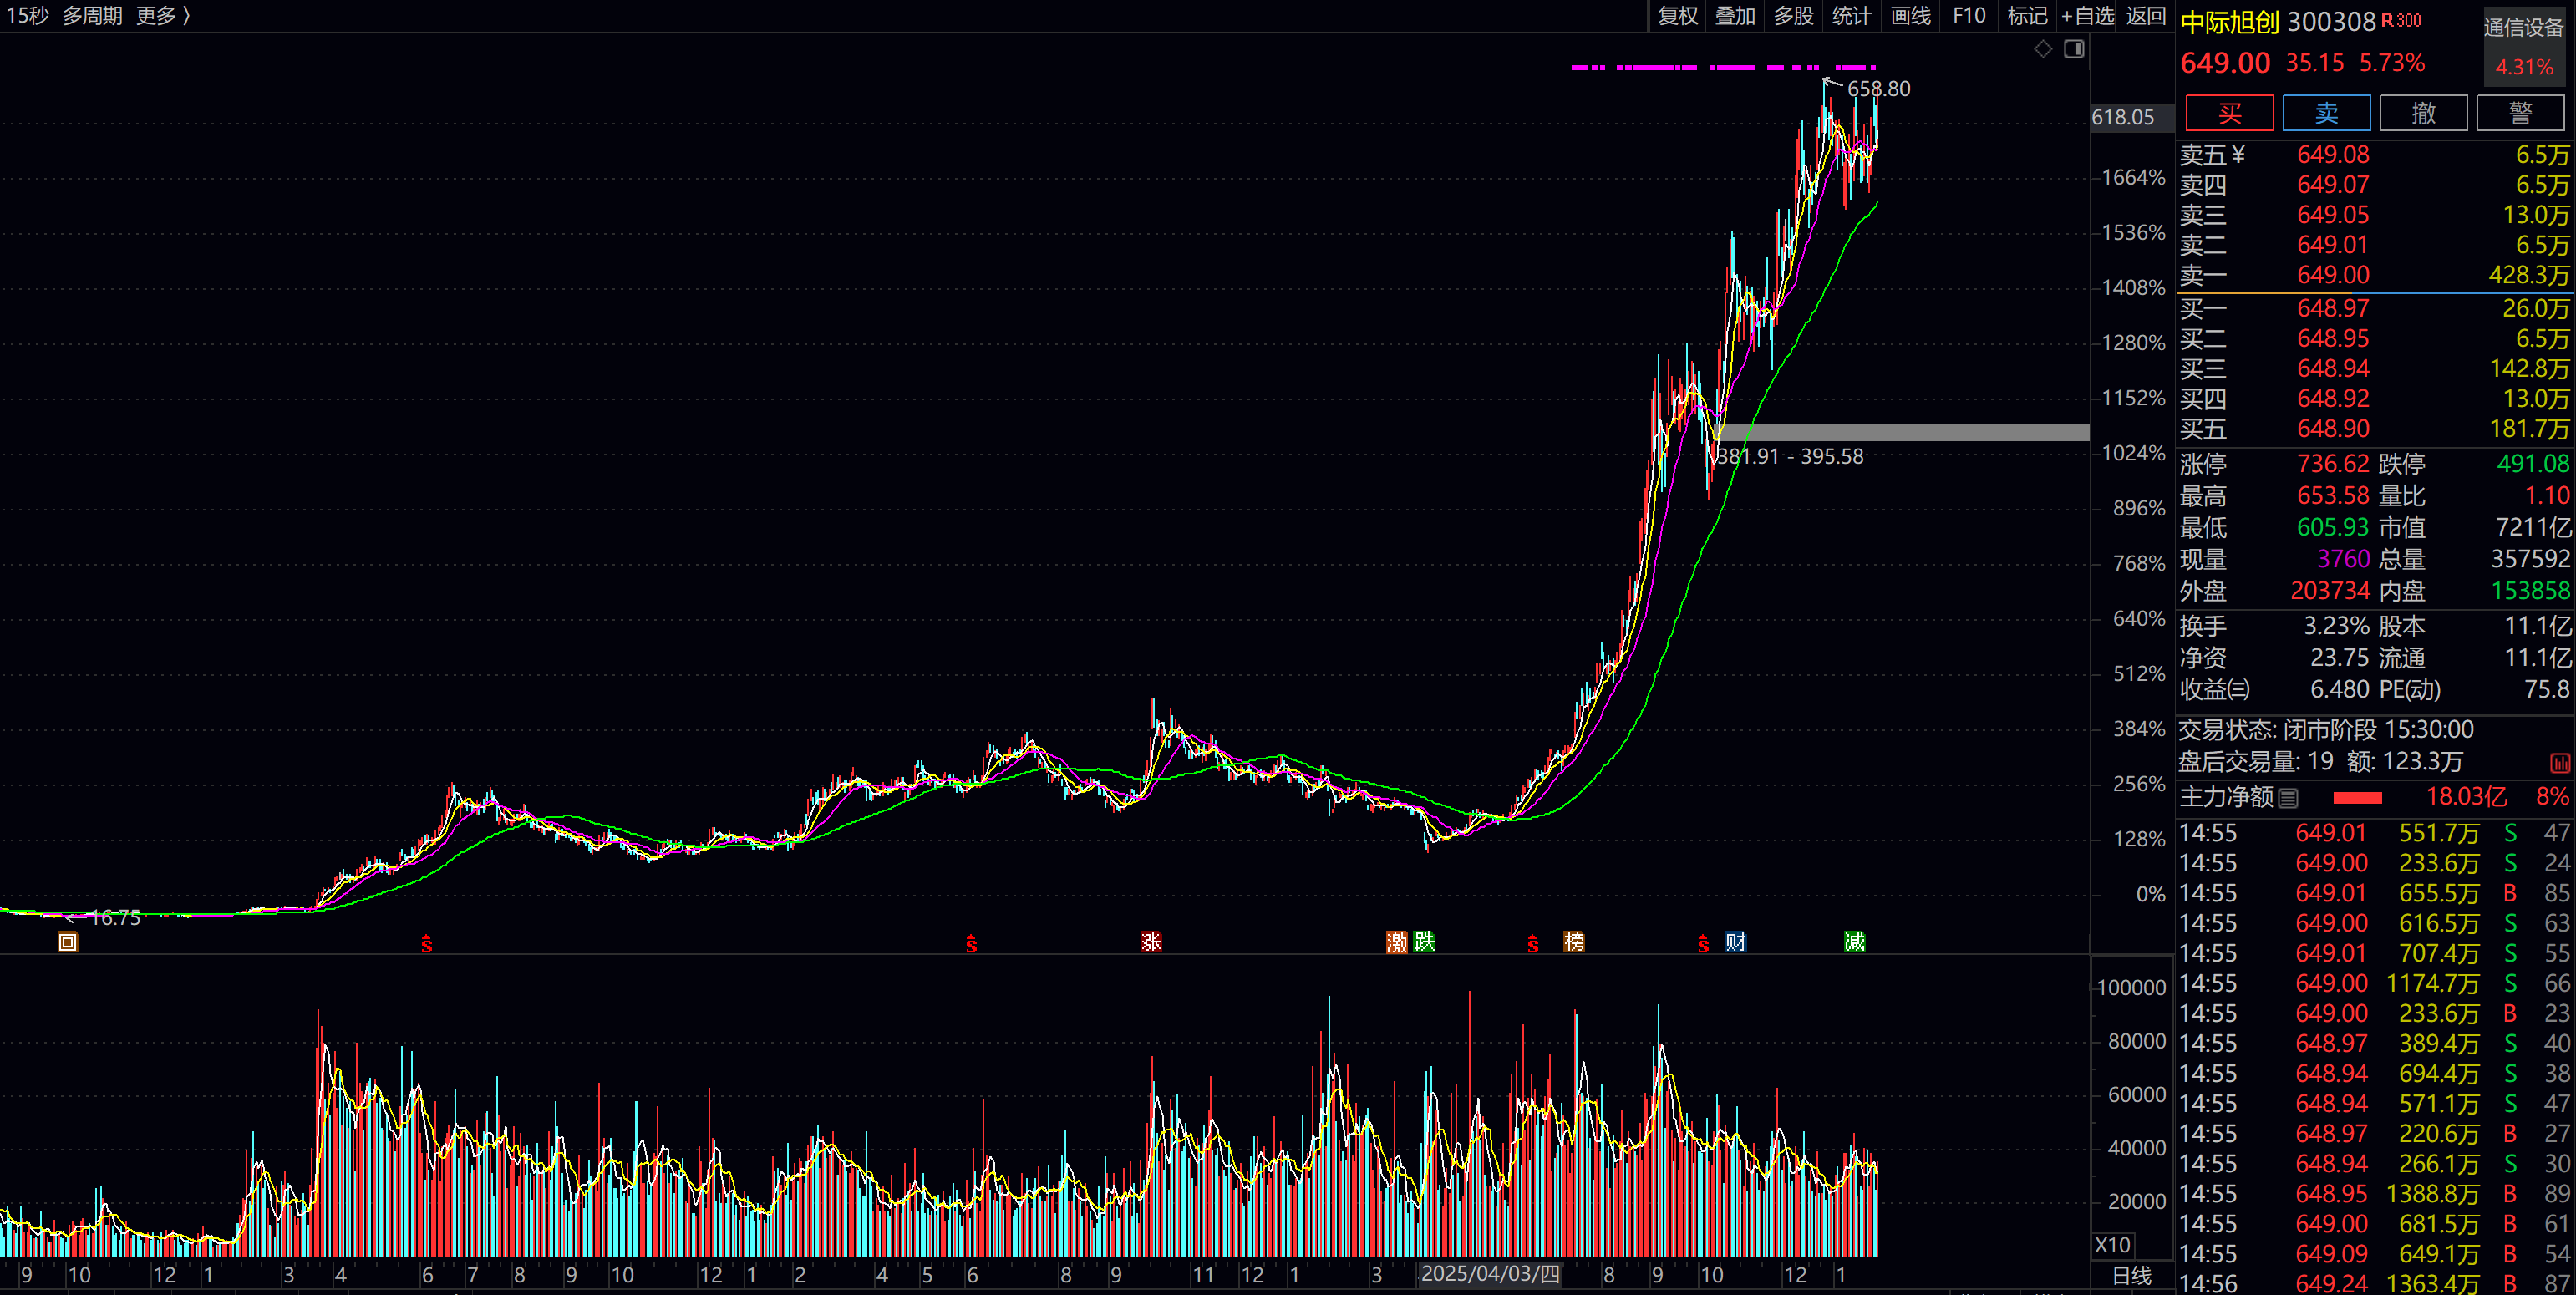2576x1295 pixels.
Task: Click the gray 381.91-395.58 price band
Action: tap(1900, 432)
